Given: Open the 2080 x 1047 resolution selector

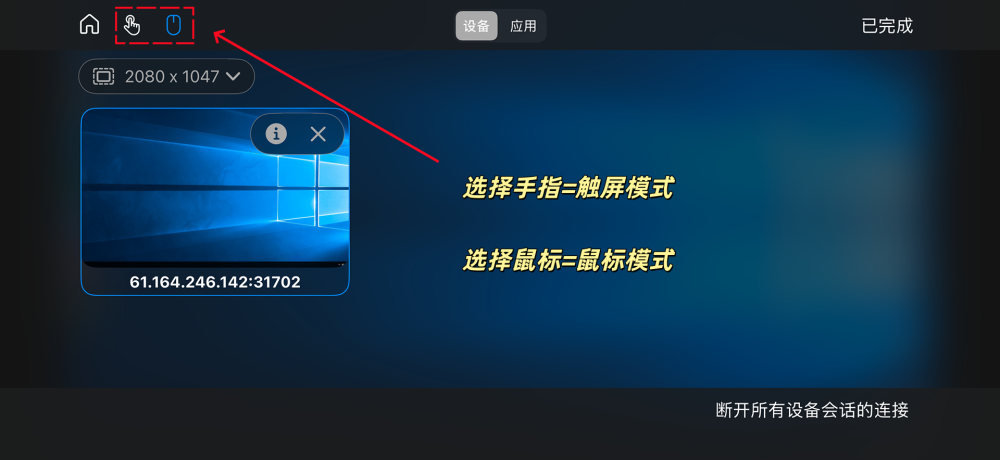Looking at the screenshot, I should [x=166, y=77].
